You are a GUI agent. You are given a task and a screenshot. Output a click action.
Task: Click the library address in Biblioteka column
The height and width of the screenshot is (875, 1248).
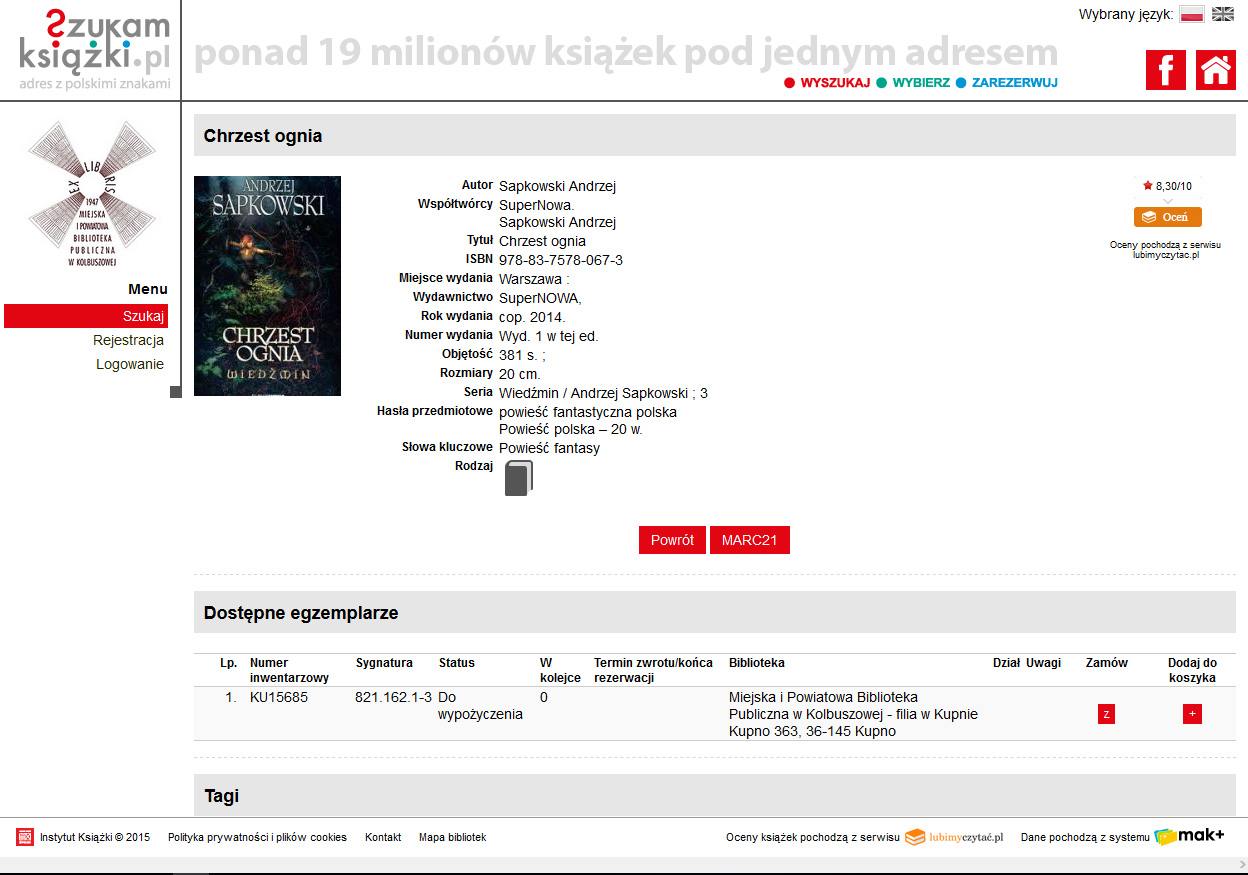(853, 714)
